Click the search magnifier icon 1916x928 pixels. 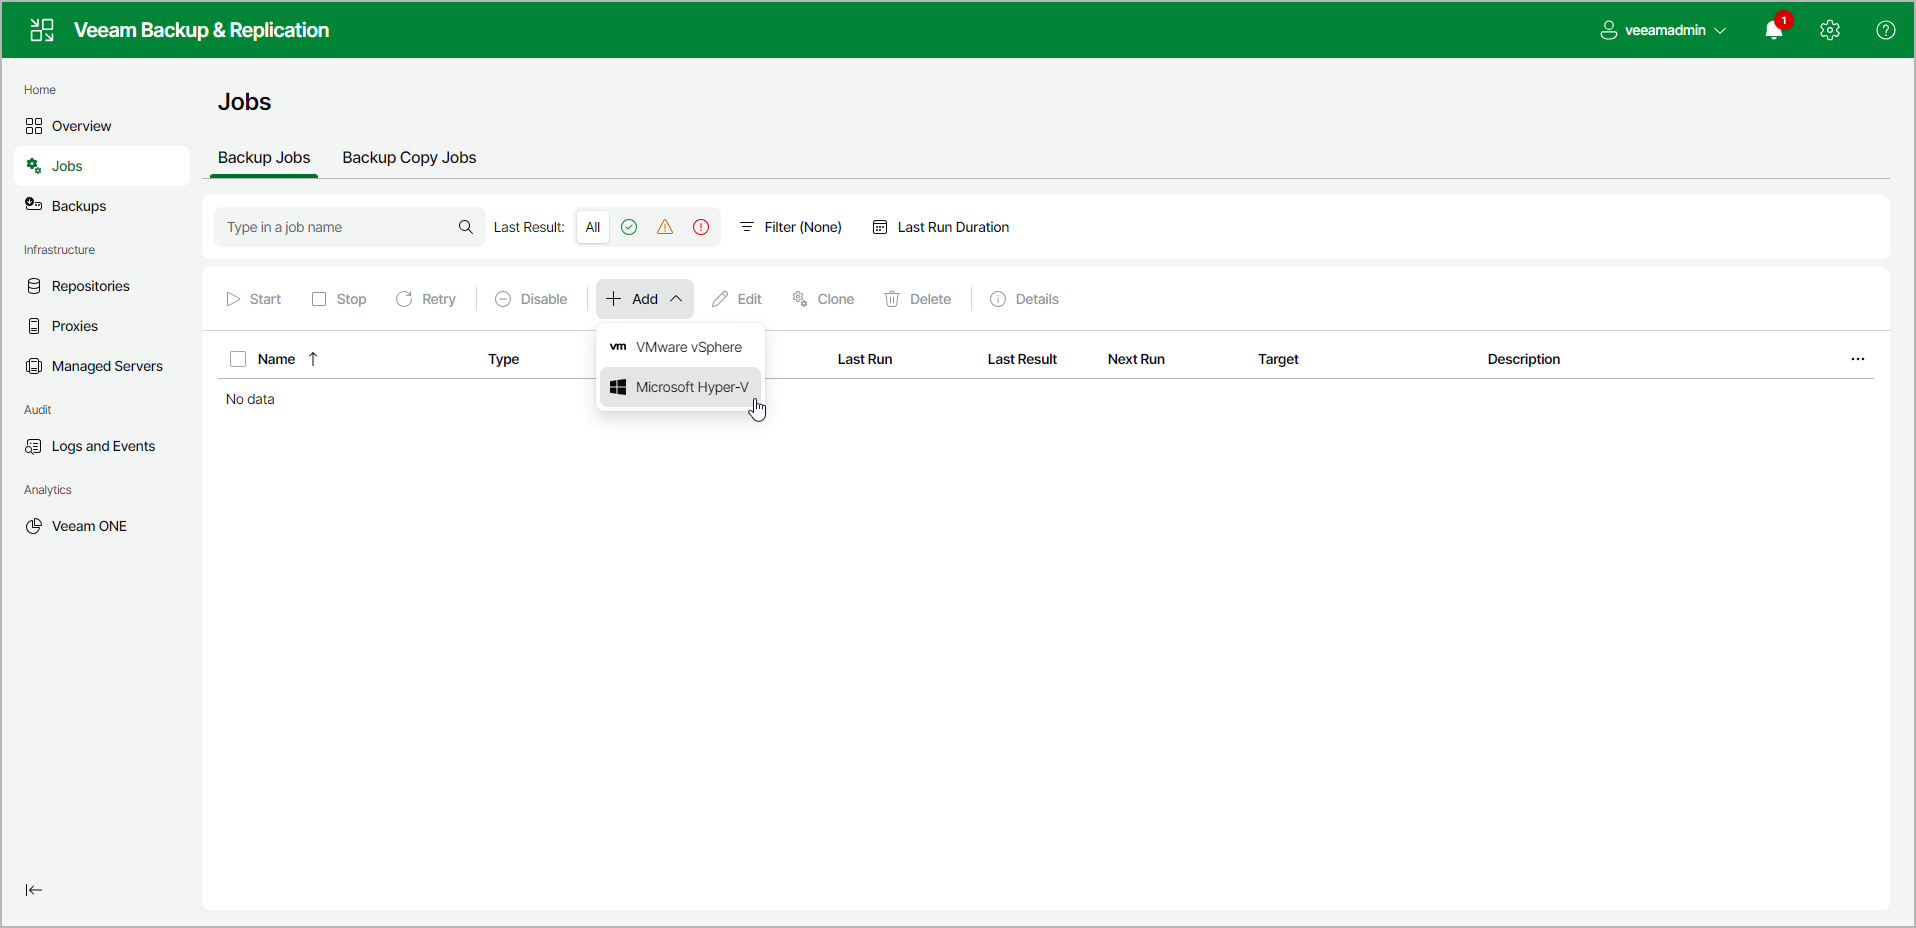pos(466,227)
